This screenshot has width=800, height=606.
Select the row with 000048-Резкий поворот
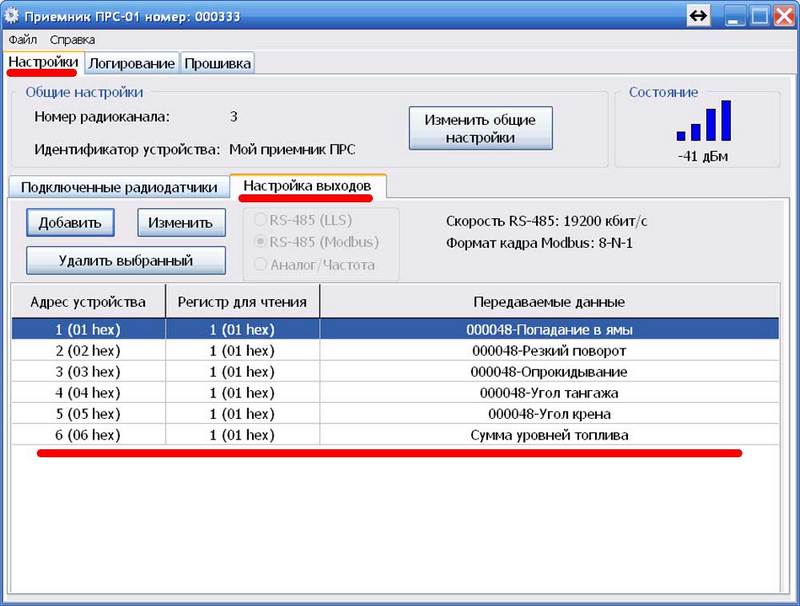click(395, 351)
